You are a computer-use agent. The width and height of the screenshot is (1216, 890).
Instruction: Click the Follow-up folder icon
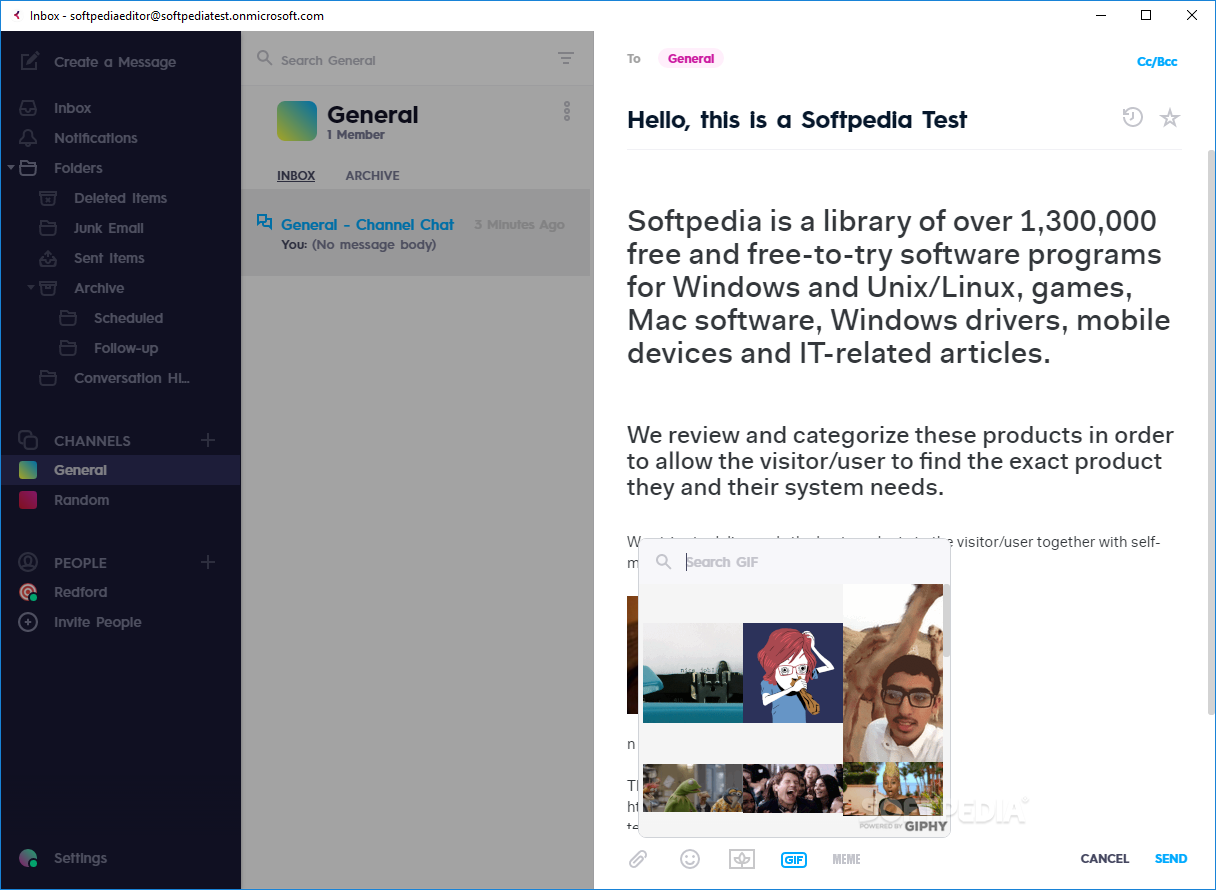[x=68, y=348]
